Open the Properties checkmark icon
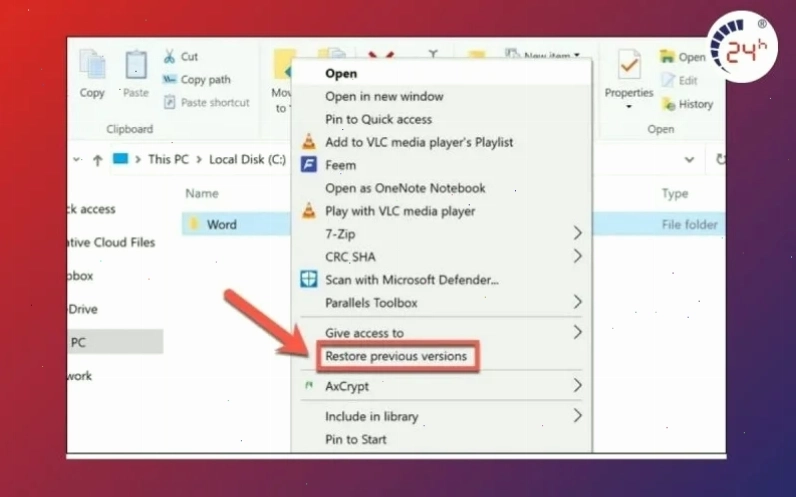 click(x=629, y=65)
